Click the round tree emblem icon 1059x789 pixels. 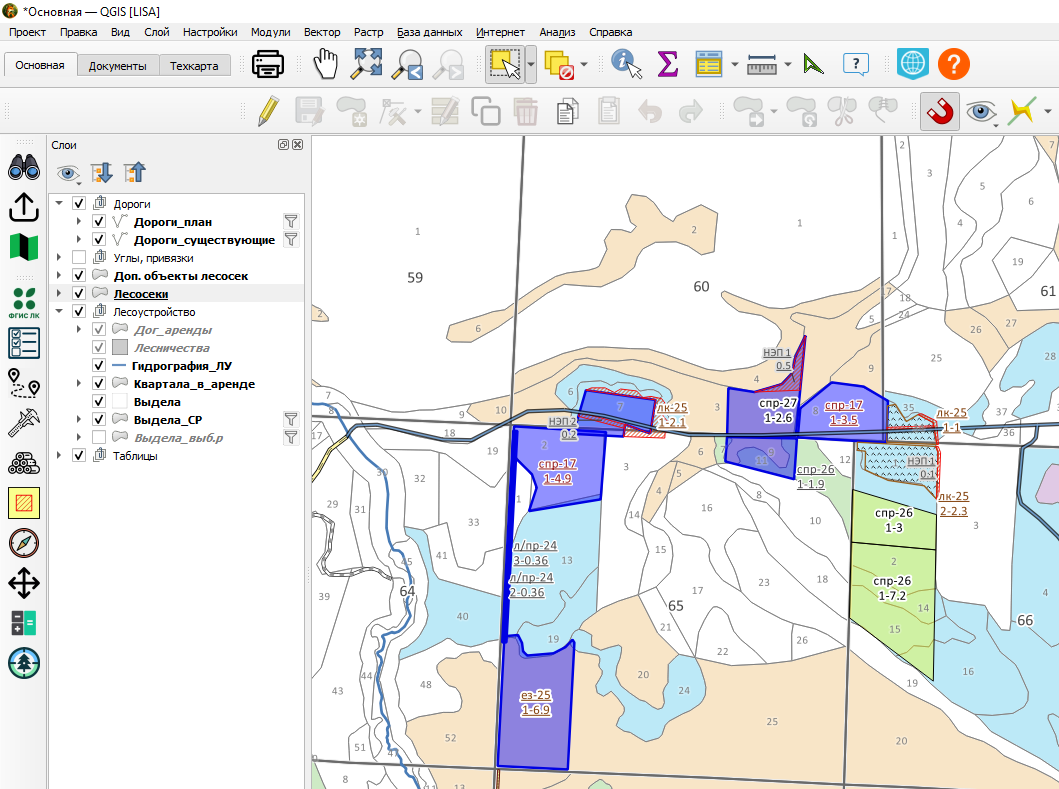pyautogui.click(x=24, y=663)
